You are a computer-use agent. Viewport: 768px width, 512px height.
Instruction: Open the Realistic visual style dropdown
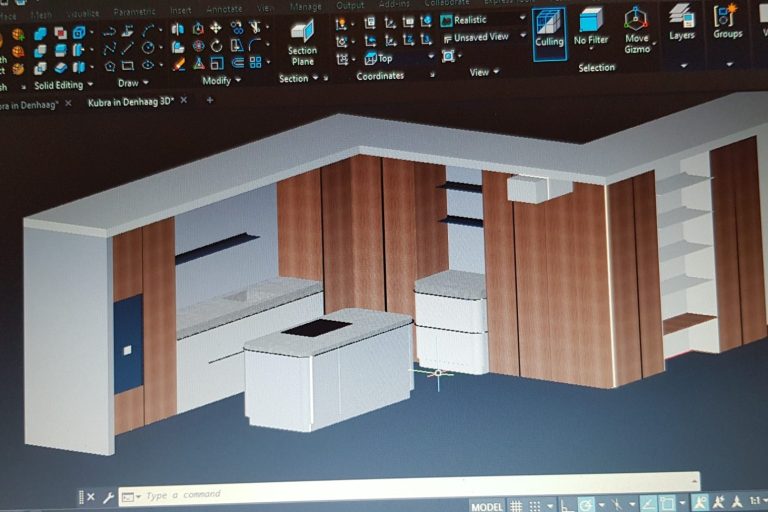482,20
